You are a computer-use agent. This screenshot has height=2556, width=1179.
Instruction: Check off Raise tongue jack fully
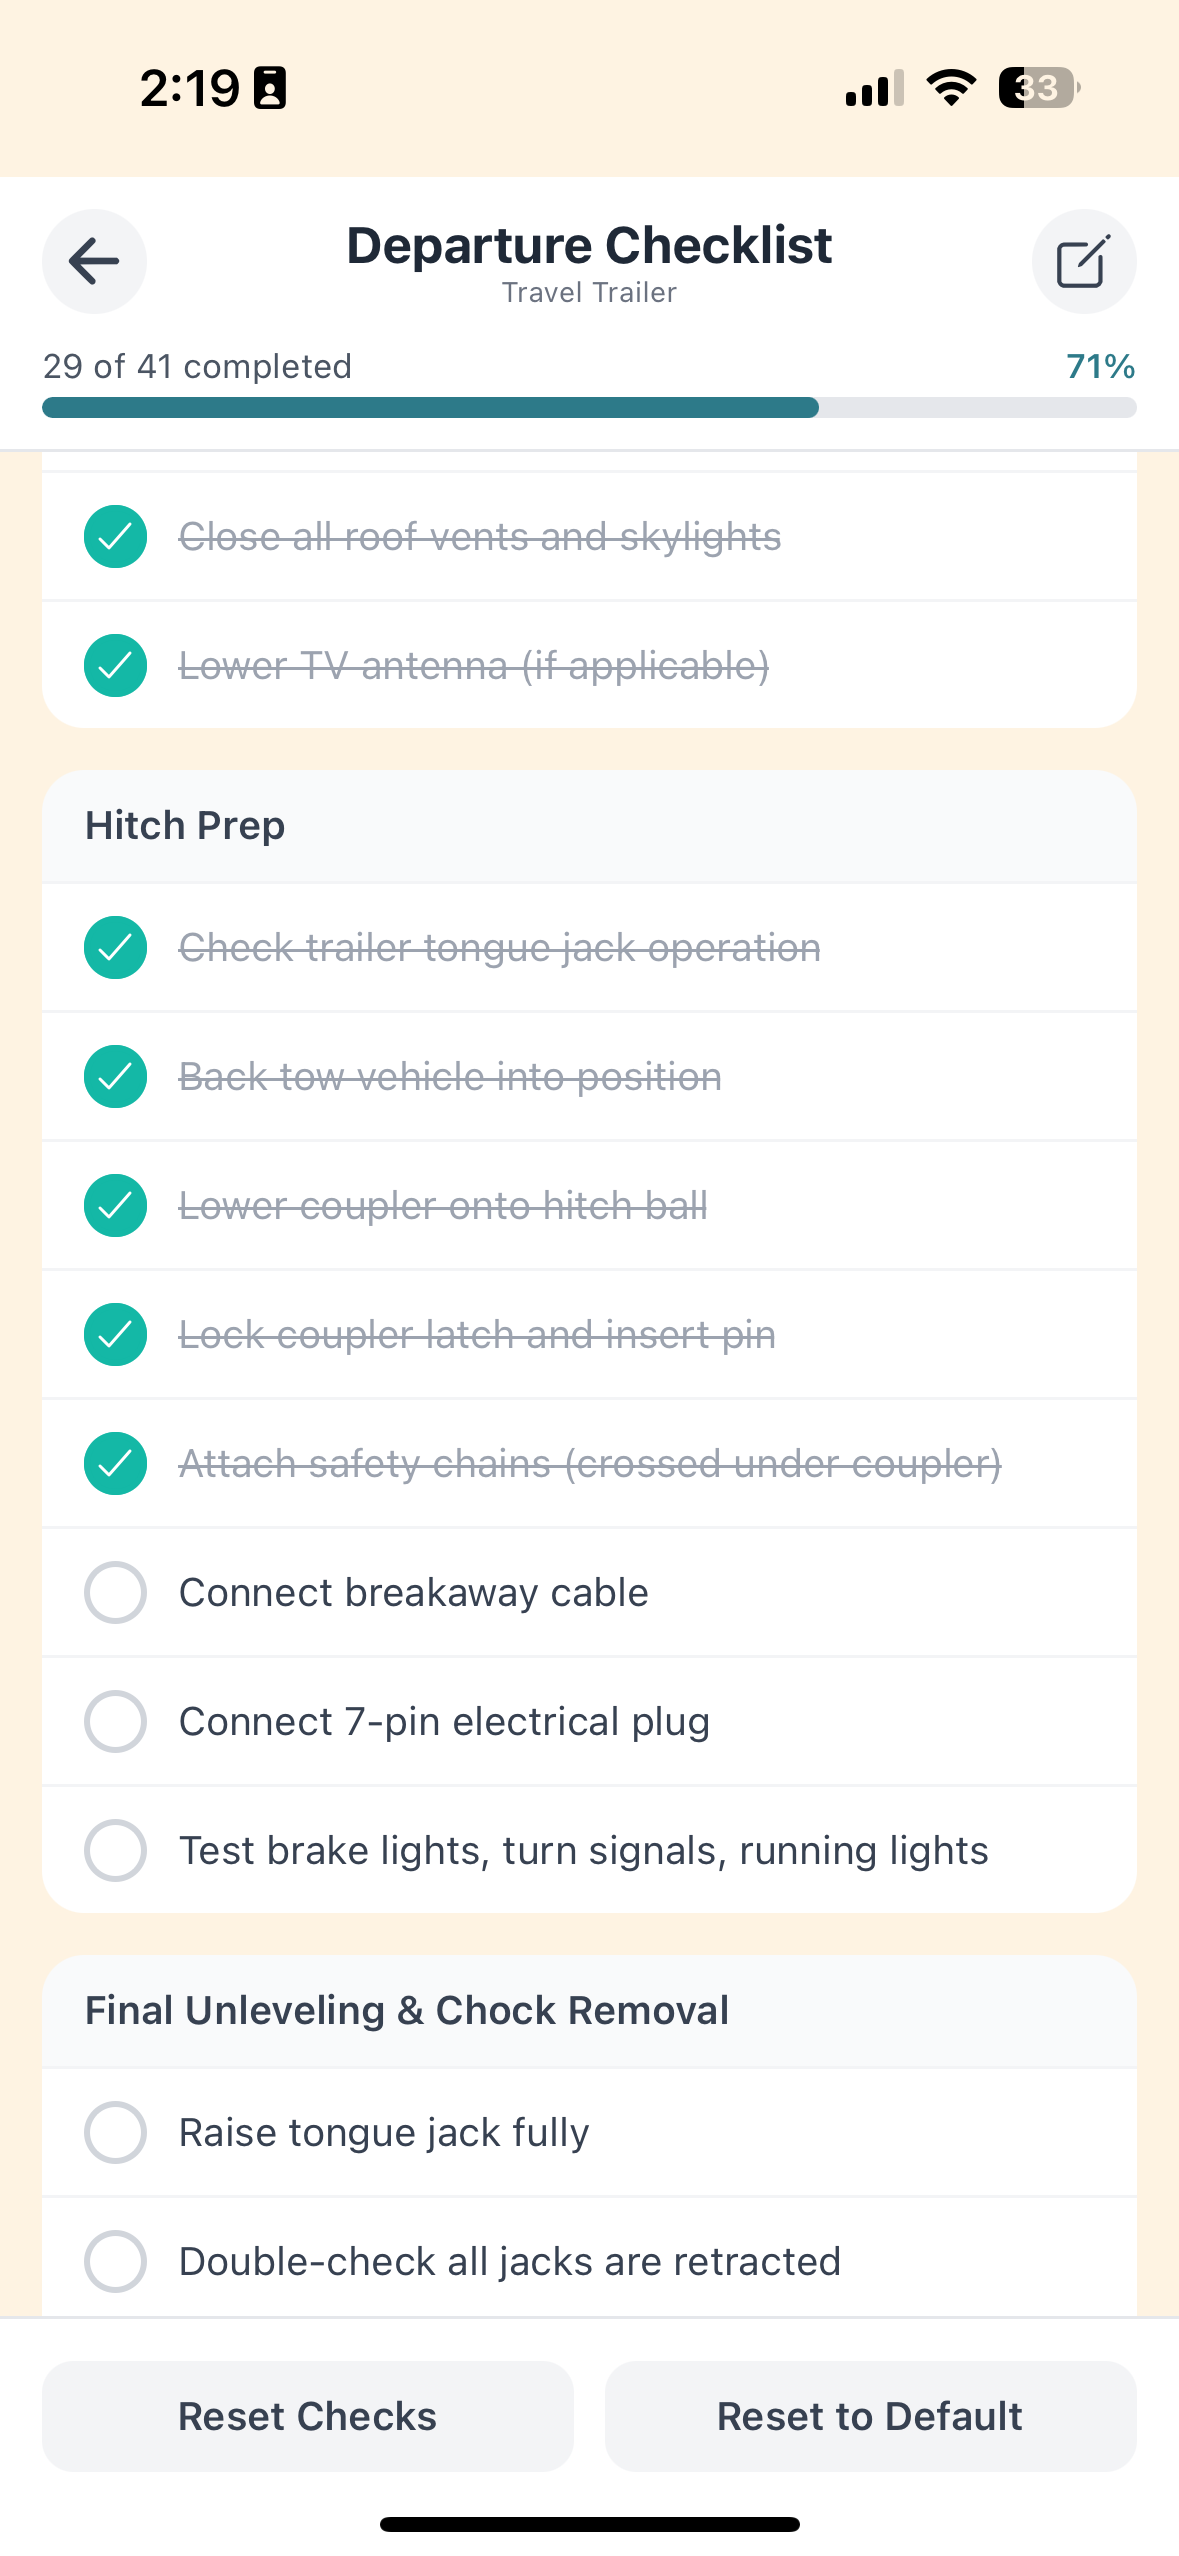tap(115, 2131)
